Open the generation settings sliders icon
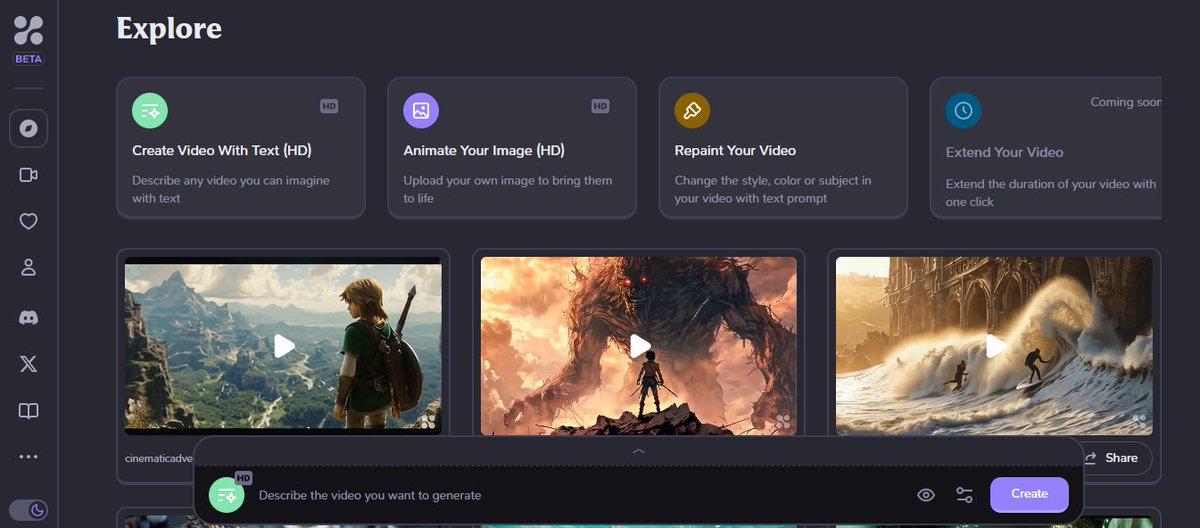This screenshot has height=528, width=1200. tap(964, 495)
